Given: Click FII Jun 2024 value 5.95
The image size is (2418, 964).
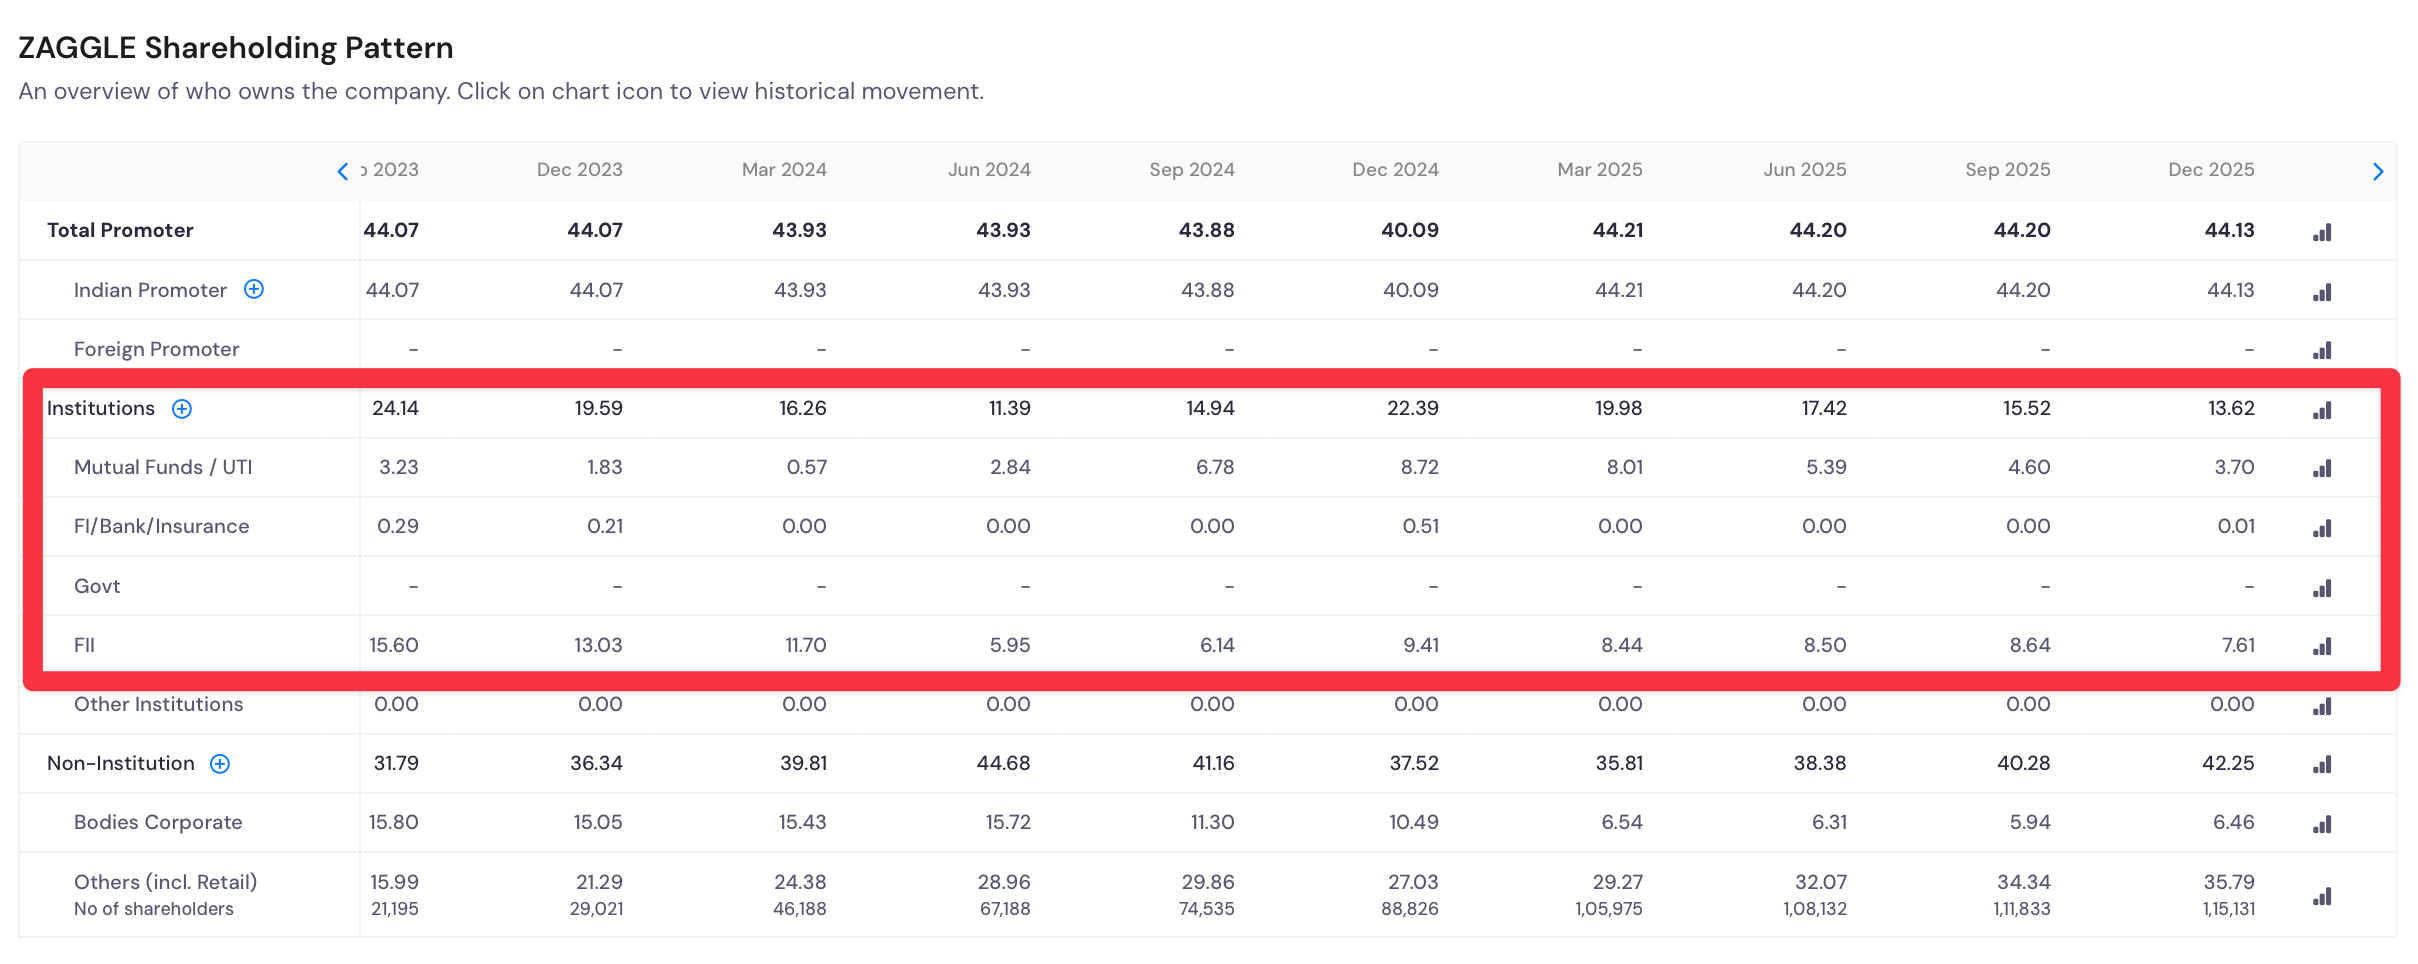Looking at the screenshot, I should (1010, 645).
